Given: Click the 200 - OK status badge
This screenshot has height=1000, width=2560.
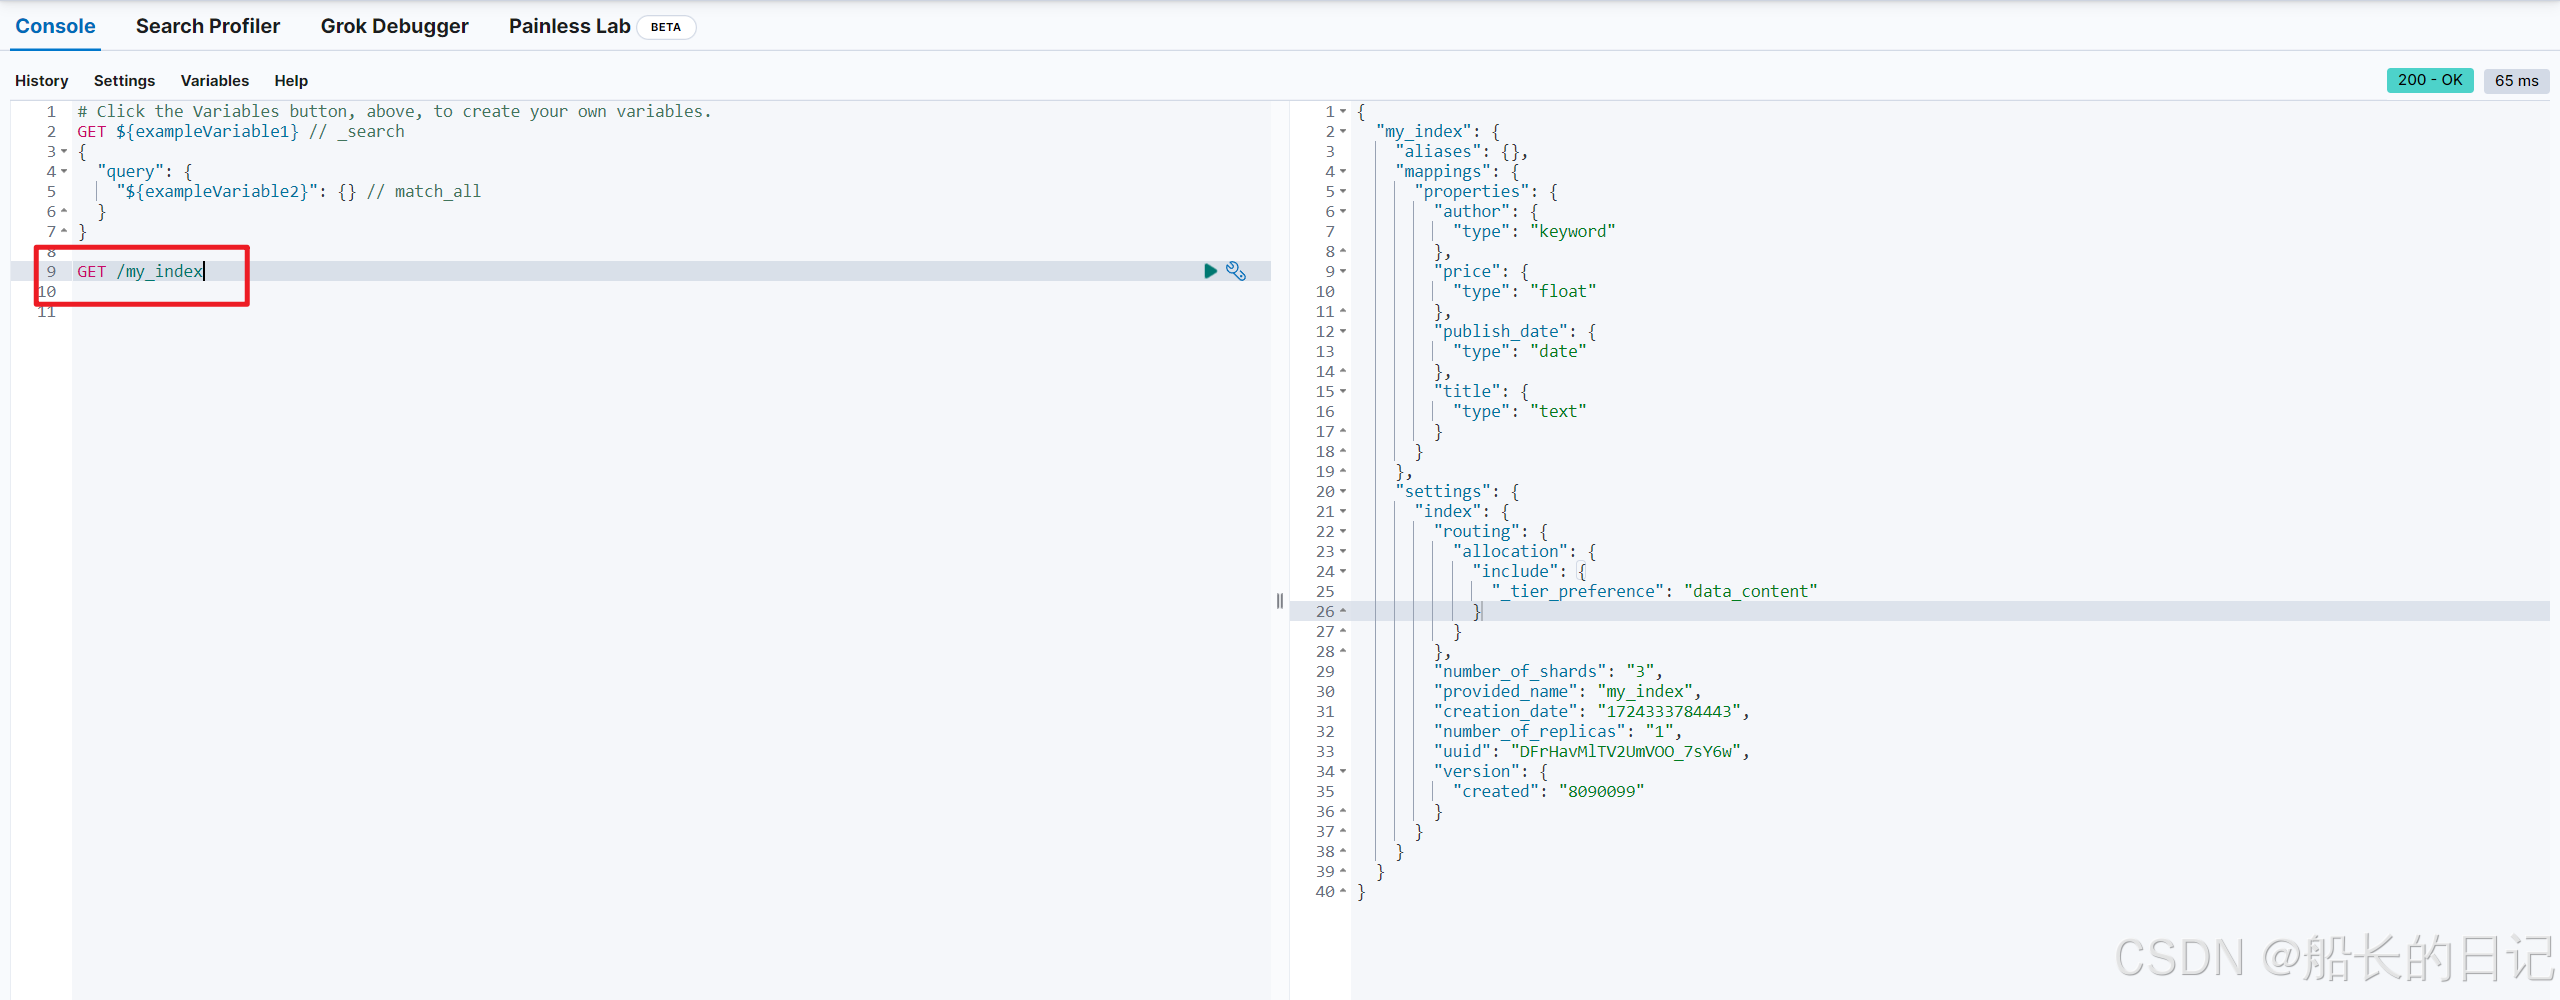Looking at the screenshot, I should (2429, 80).
